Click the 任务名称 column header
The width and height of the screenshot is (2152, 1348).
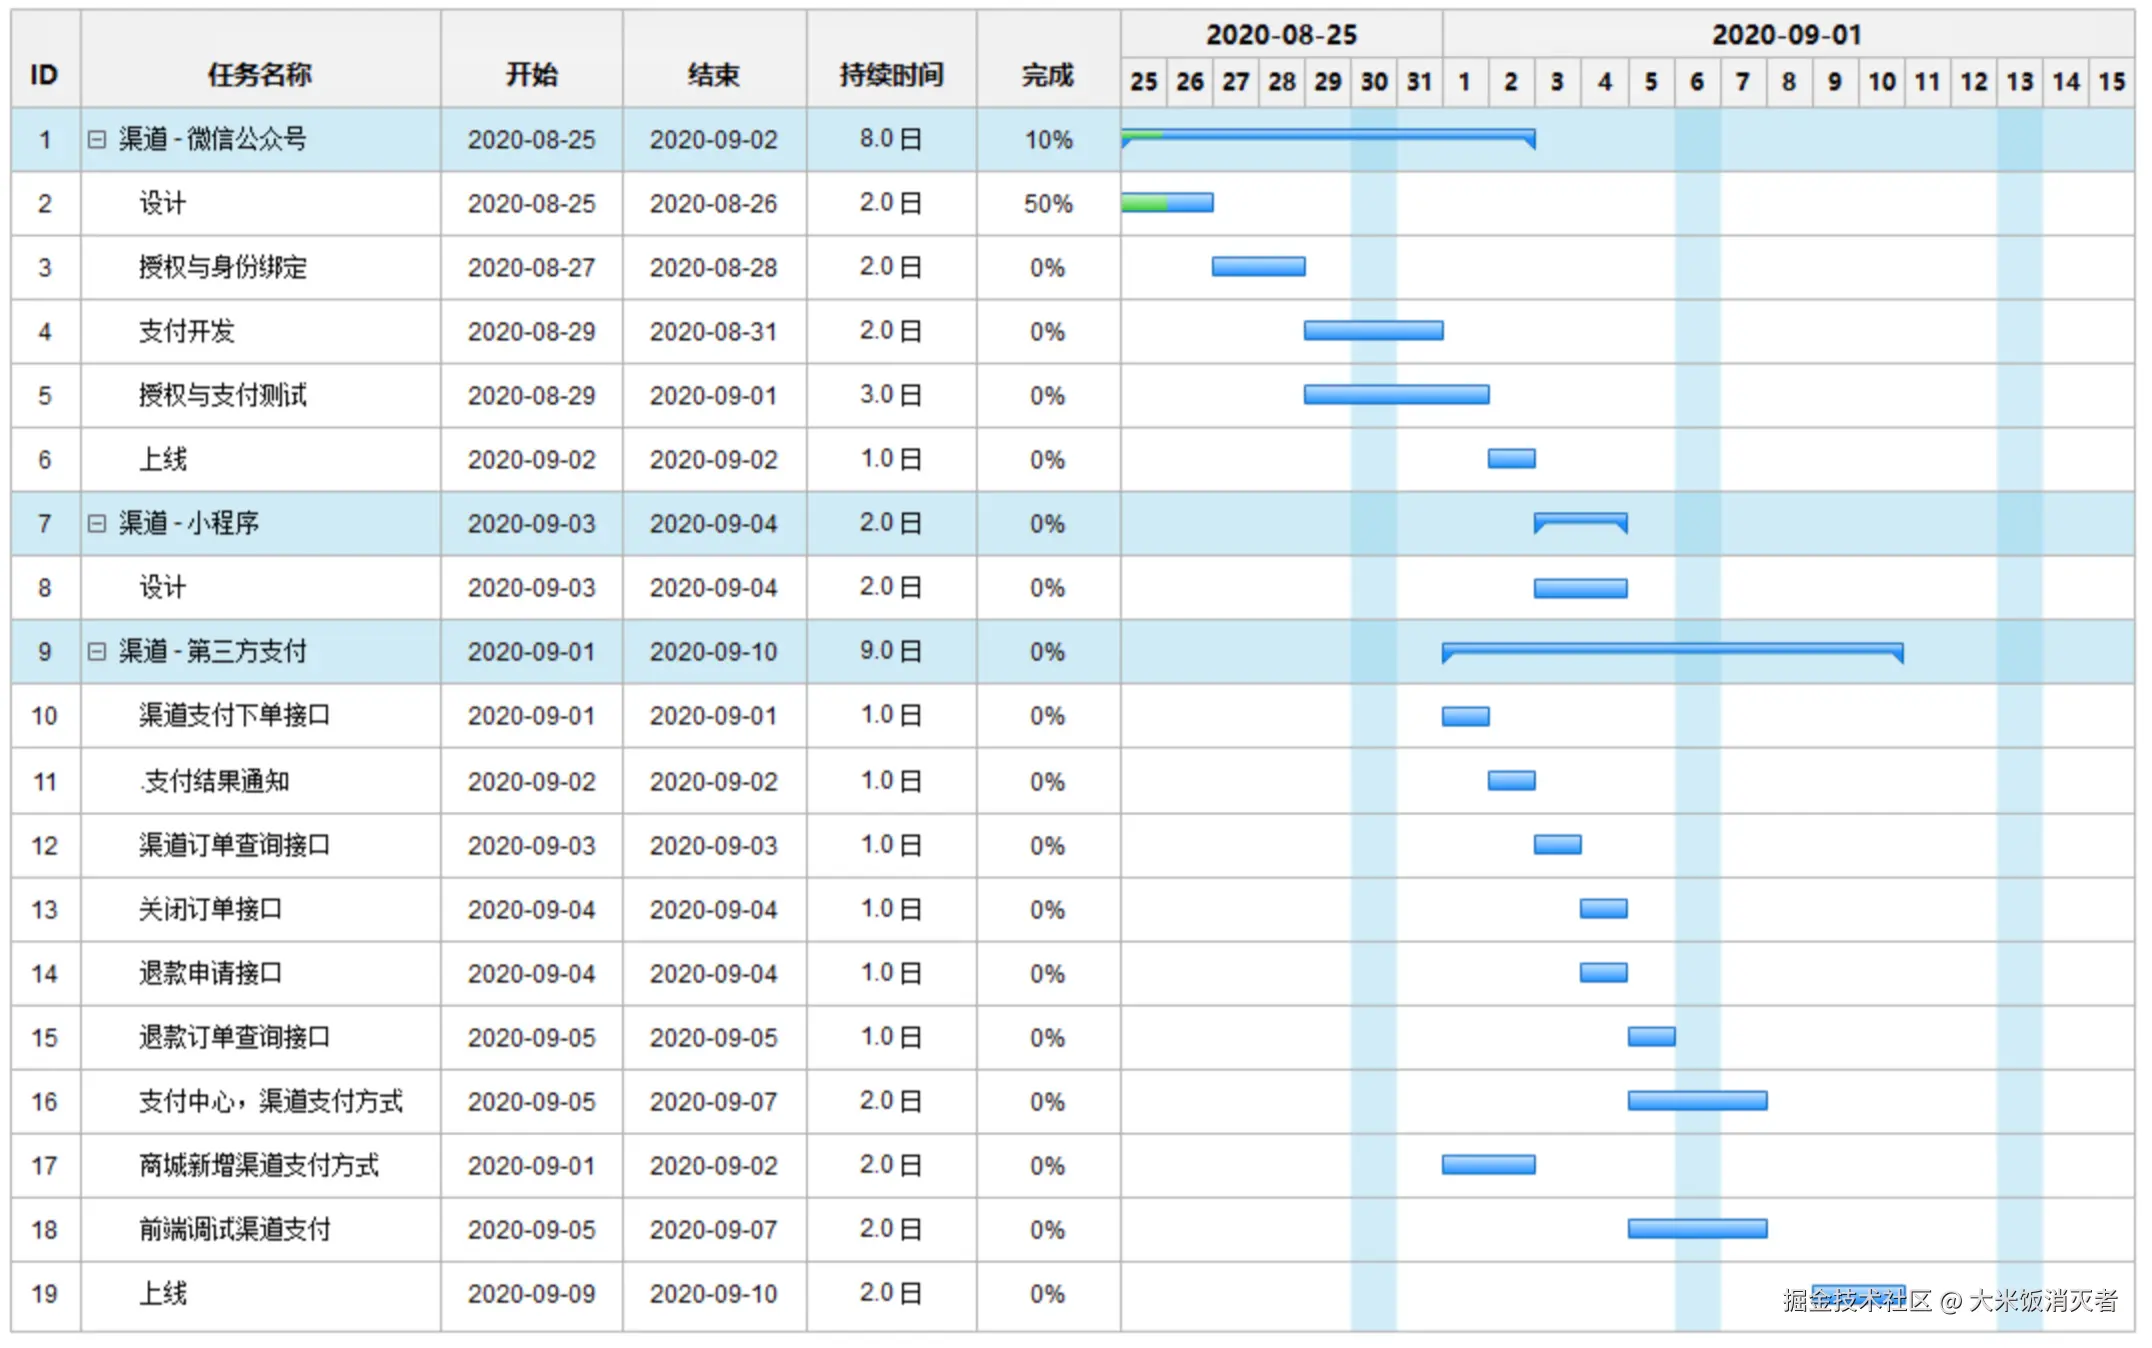(260, 74)
